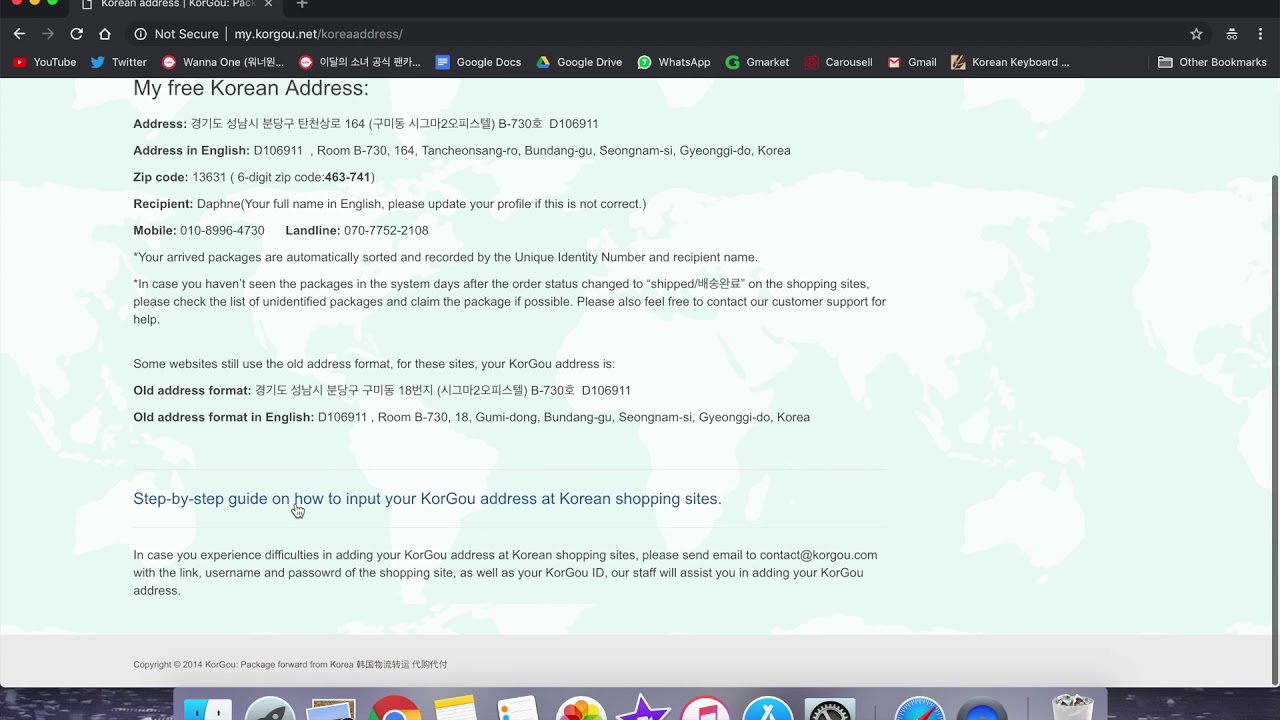The image size is (1280, 720).
Task: Reload the KorGou page
Action: (76, 34)
